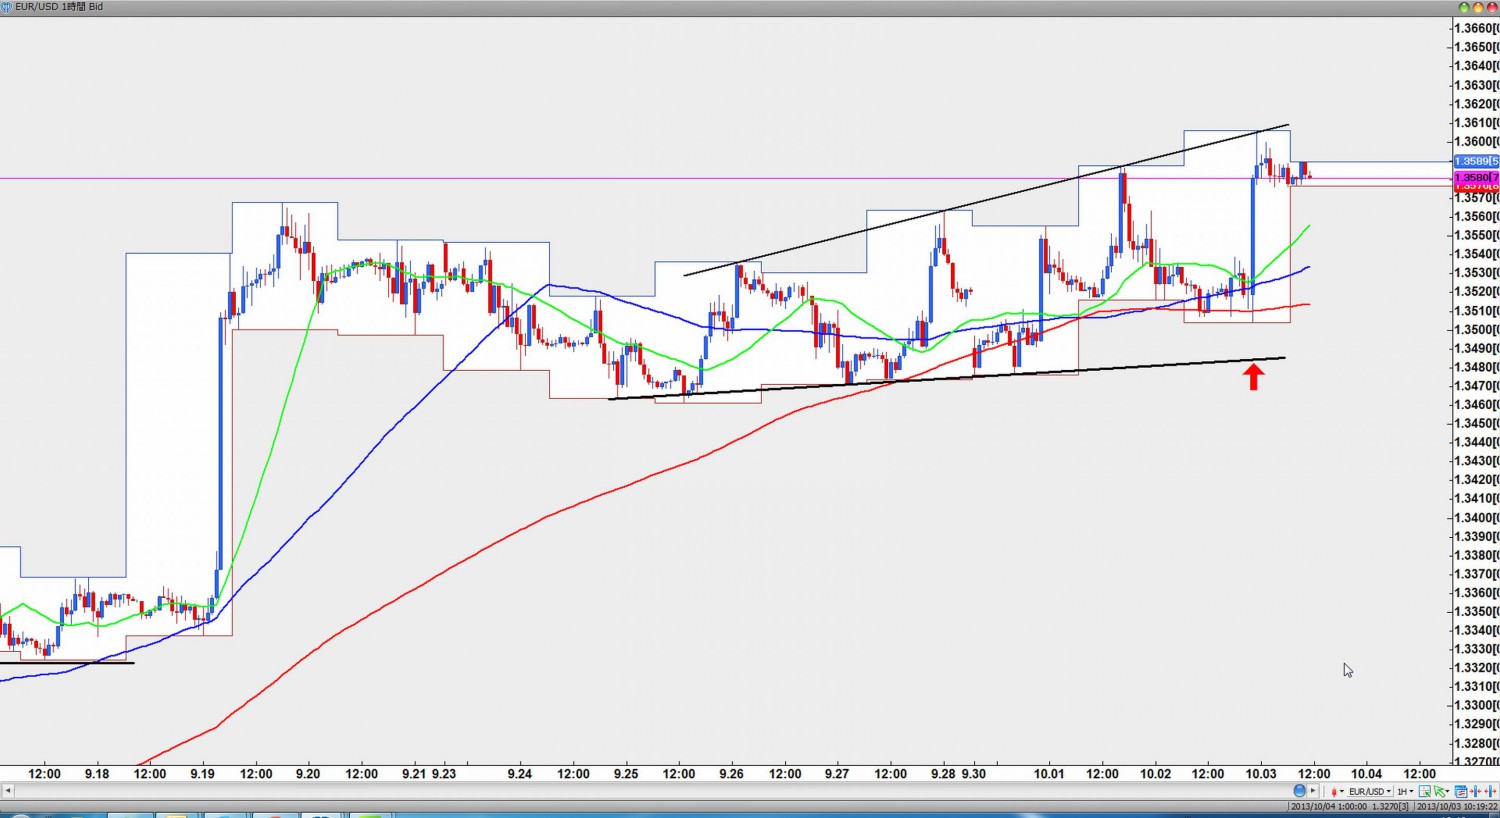
Task: Click the 10.03 date label on time axis
Action: 1261,773
